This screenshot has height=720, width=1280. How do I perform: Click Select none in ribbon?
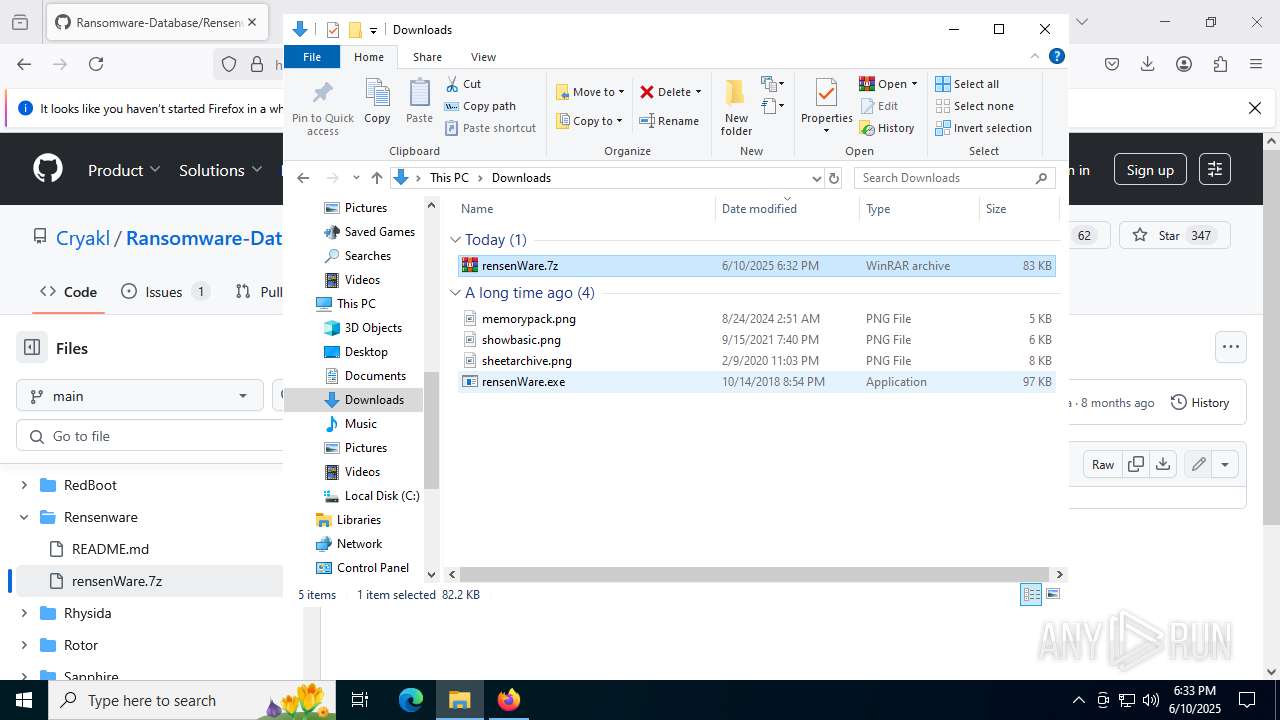coord(974,106)
